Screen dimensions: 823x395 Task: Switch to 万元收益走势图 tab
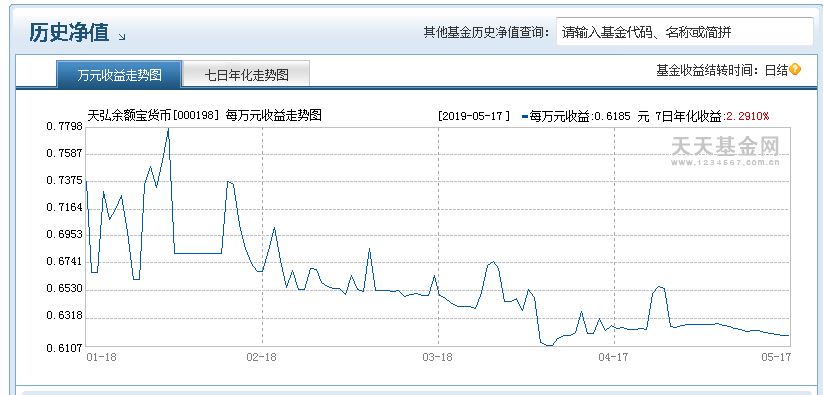(x=119, y=74)
